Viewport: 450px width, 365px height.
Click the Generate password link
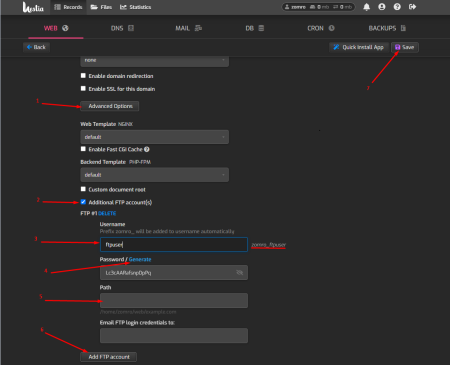pos(140,259)
